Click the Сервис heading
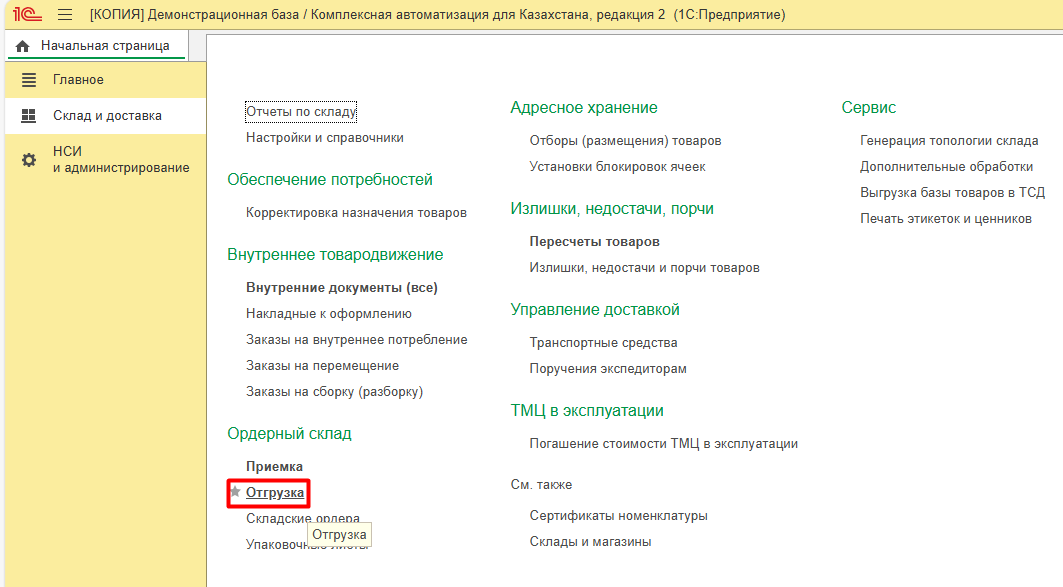1063x587 pixels. (868, 108)
